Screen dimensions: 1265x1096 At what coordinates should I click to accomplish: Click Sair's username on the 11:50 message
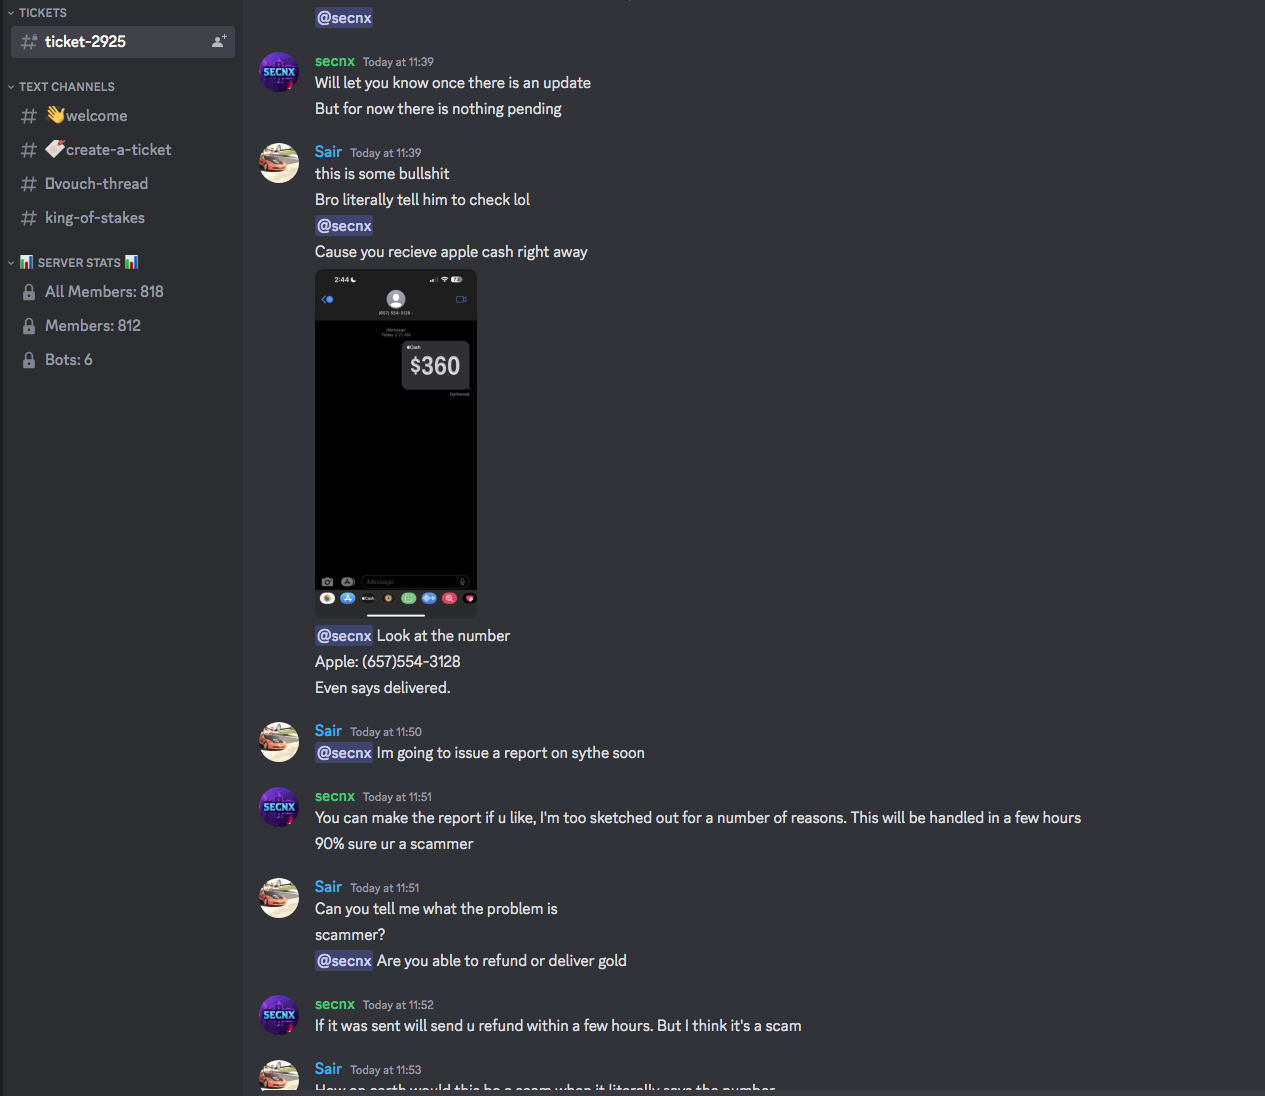pyautogui.click(x=328, y=731)
